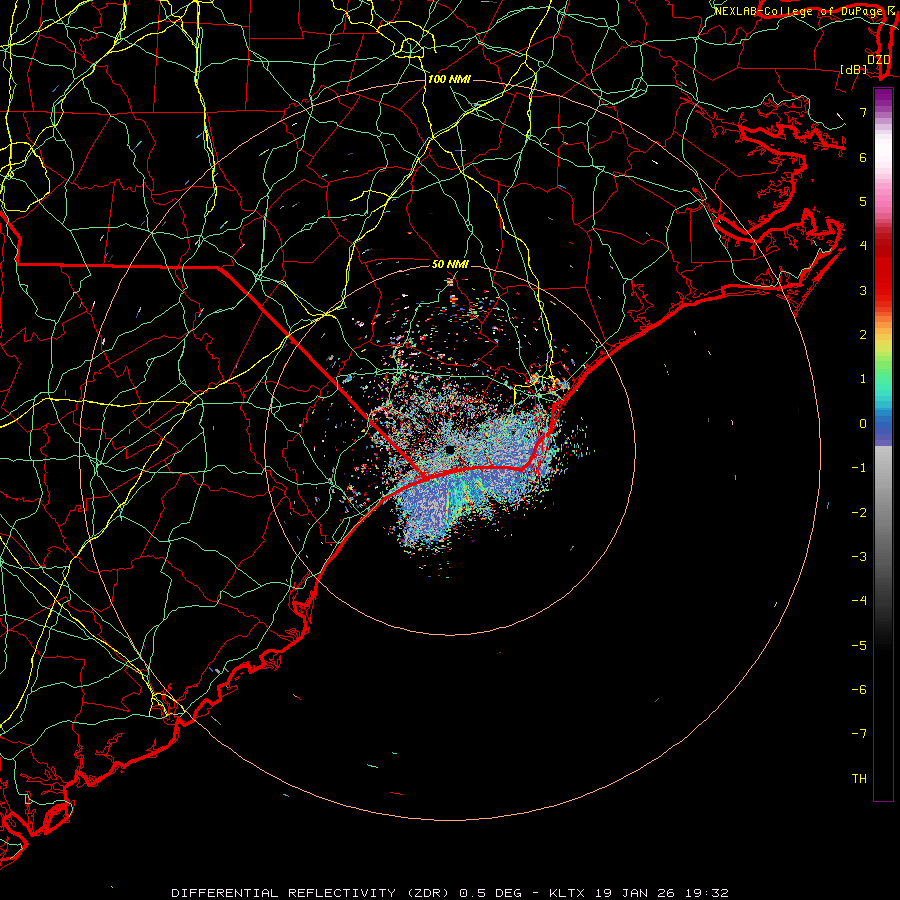Click the -1 value on the scale
This screenshot has height=900, width=900.
[859, 468]
